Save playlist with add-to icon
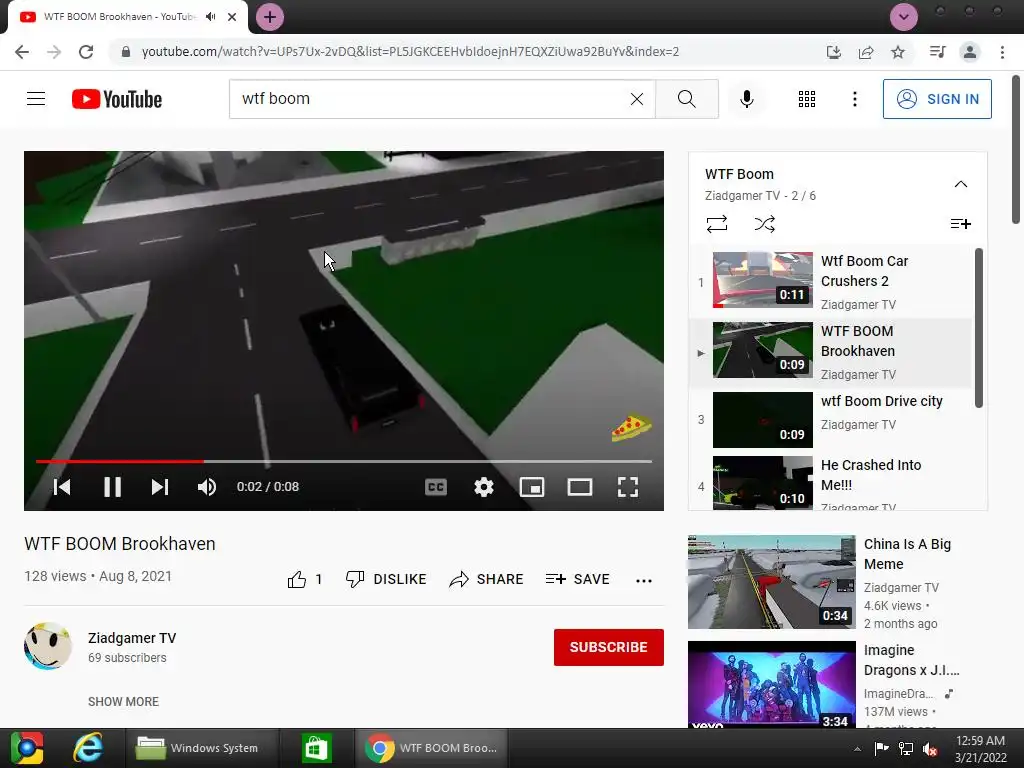The width and height of the screenshot is (1024, 768). click(961, 224)
